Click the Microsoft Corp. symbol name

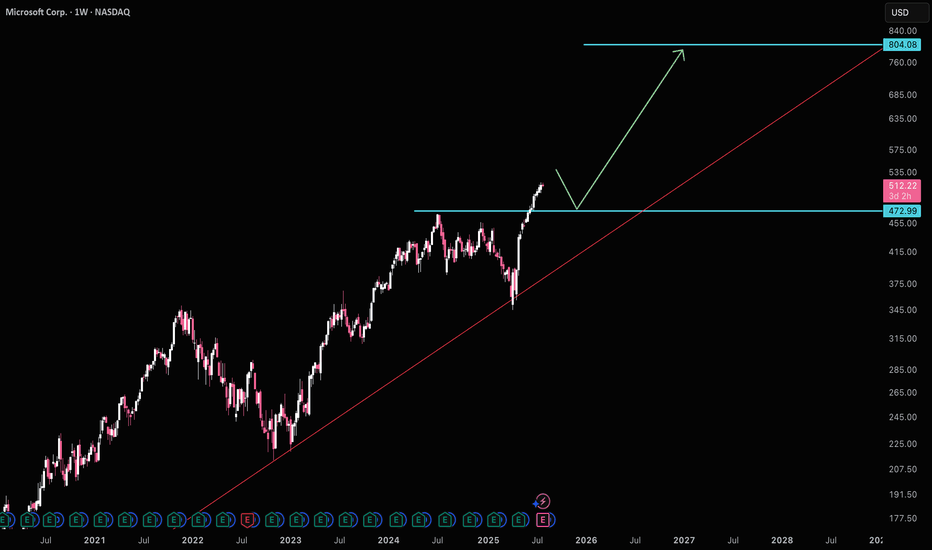pyautogui.click(x=43, y=13)
